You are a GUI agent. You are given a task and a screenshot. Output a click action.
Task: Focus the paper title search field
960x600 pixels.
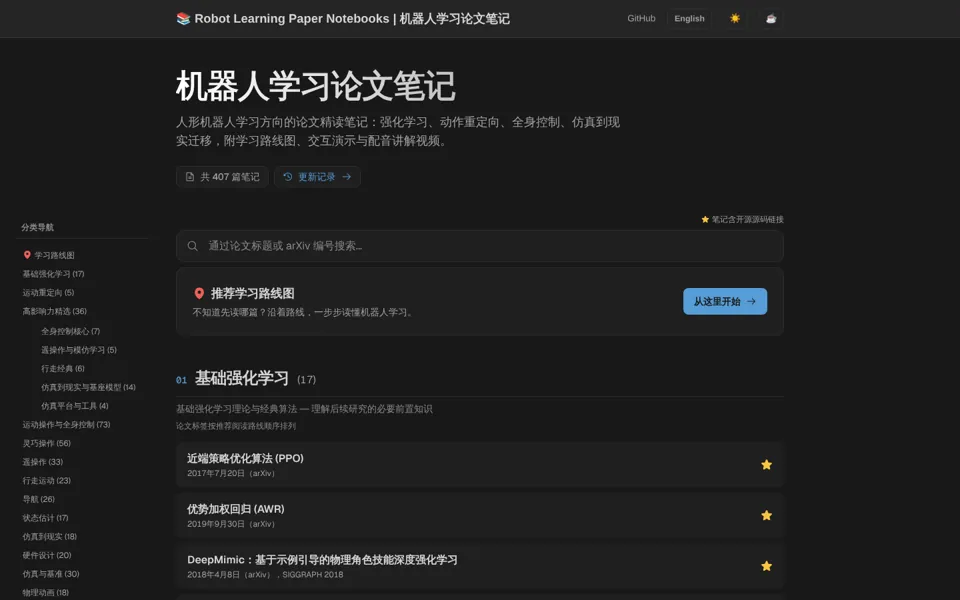click(479, 246)
